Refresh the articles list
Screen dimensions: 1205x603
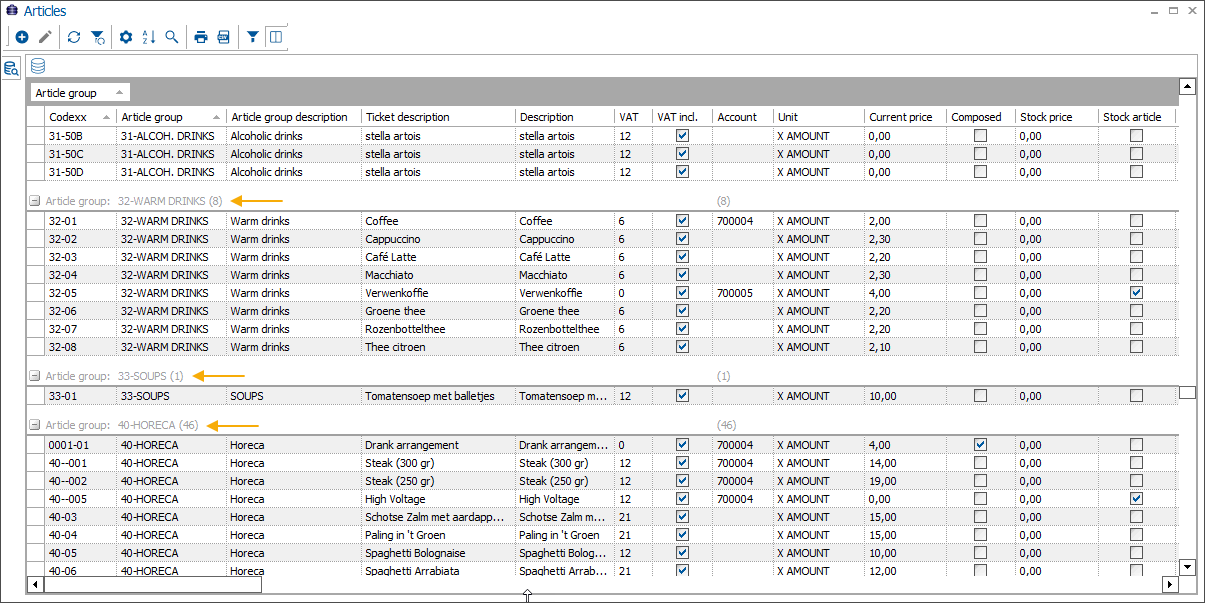tap(74, 37)
